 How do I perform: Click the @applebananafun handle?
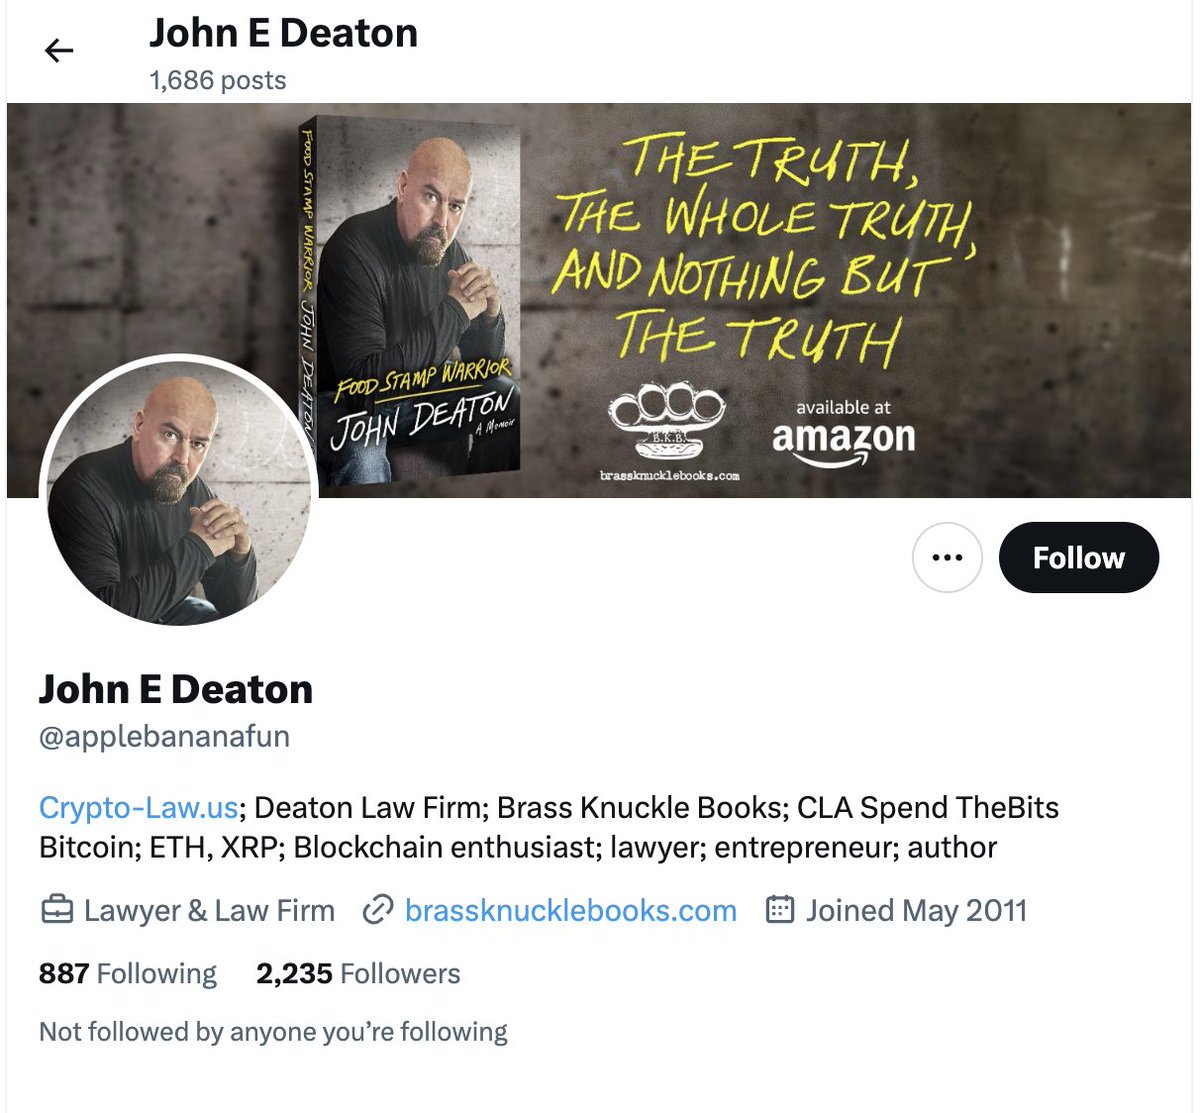click(164, 736)
